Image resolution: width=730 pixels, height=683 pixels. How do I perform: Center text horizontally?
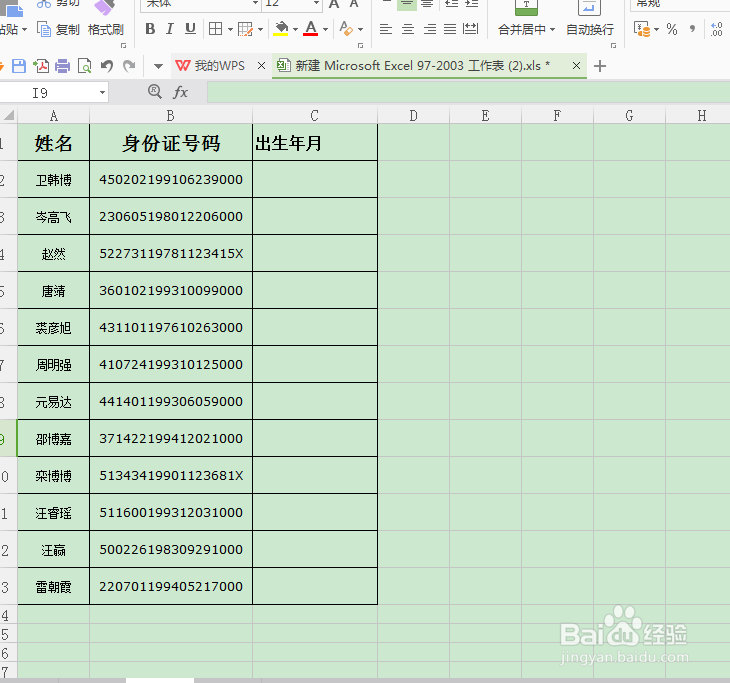pos(408,29)
